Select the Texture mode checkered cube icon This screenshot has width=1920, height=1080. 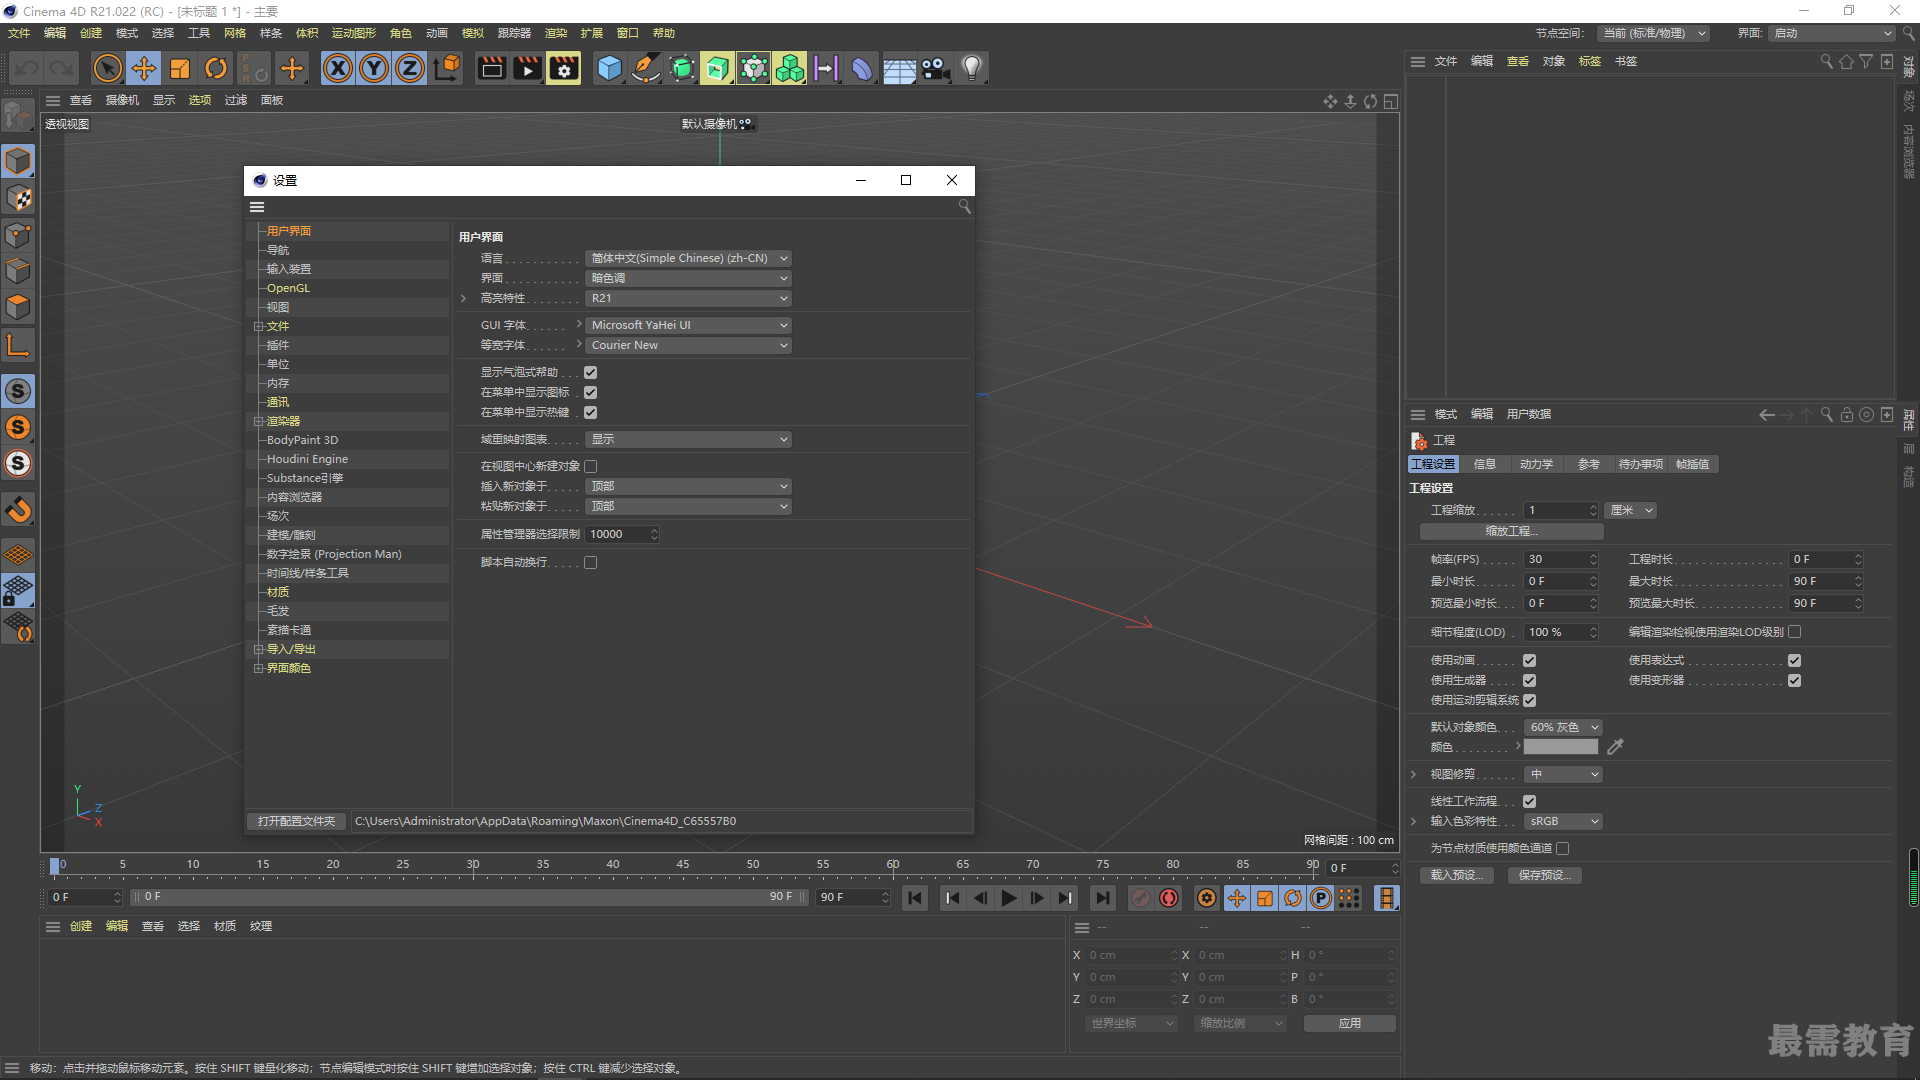(x=18, y=198)
